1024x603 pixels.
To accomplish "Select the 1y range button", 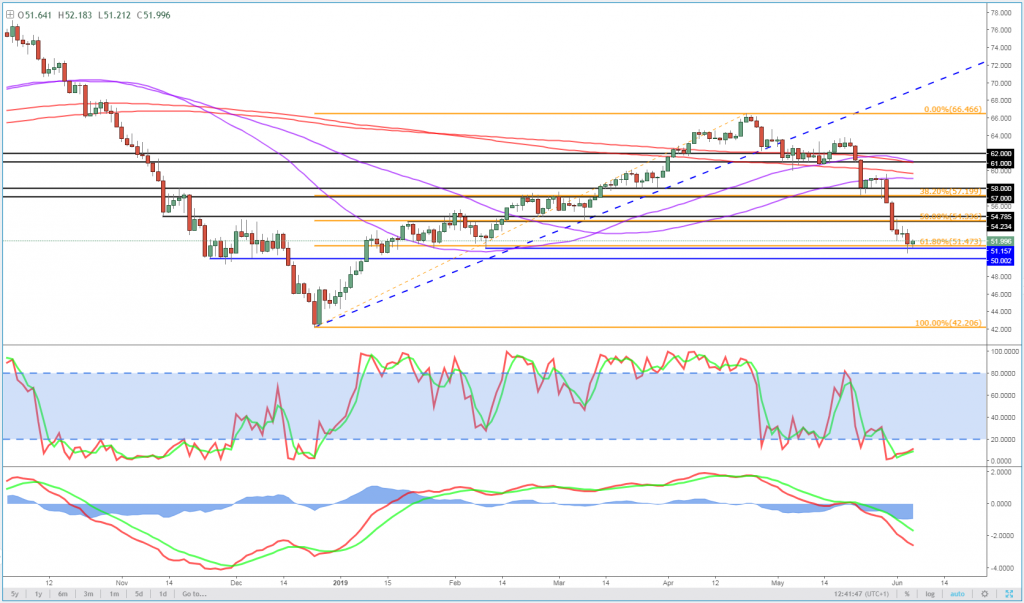I will coord(37,594).
